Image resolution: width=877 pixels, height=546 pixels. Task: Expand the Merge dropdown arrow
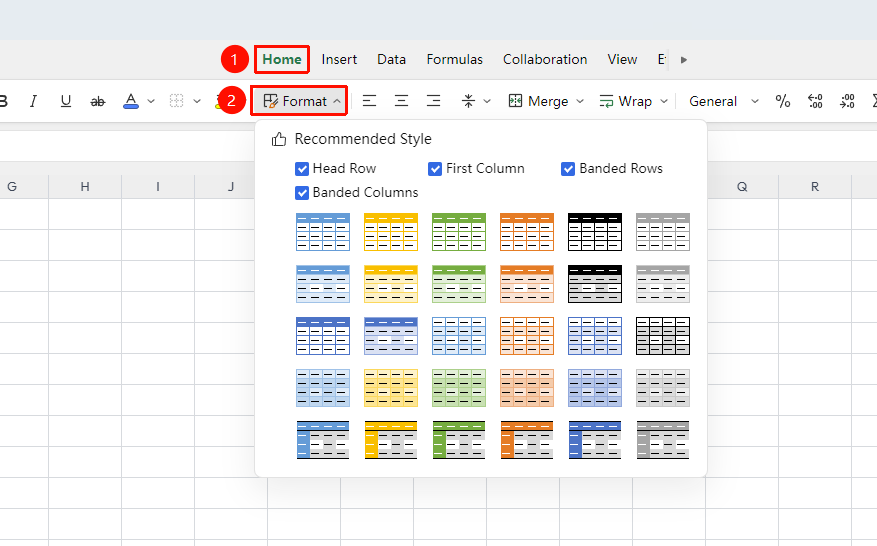[580, 101]
